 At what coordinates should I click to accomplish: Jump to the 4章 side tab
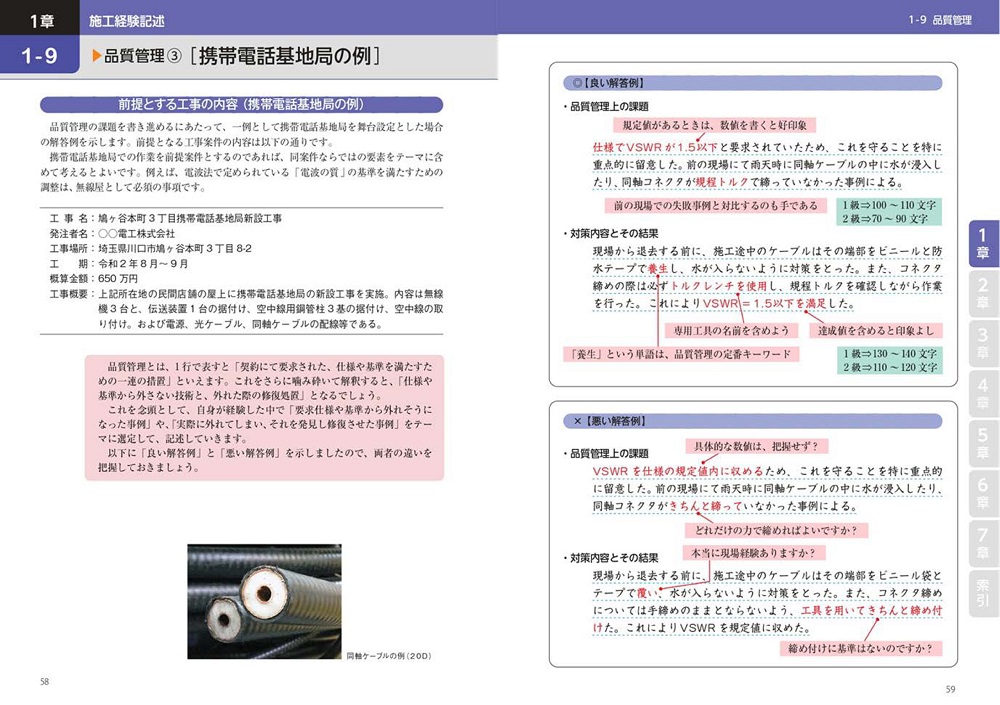982,394
